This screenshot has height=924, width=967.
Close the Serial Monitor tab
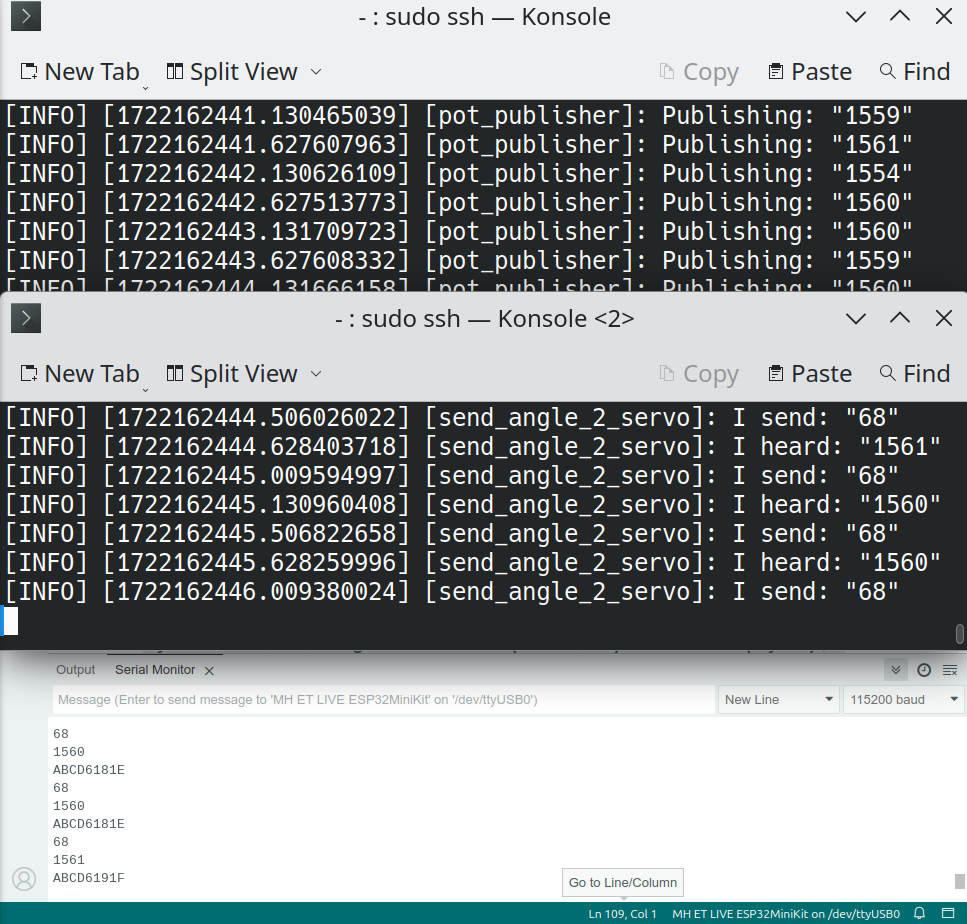point(209,670)
